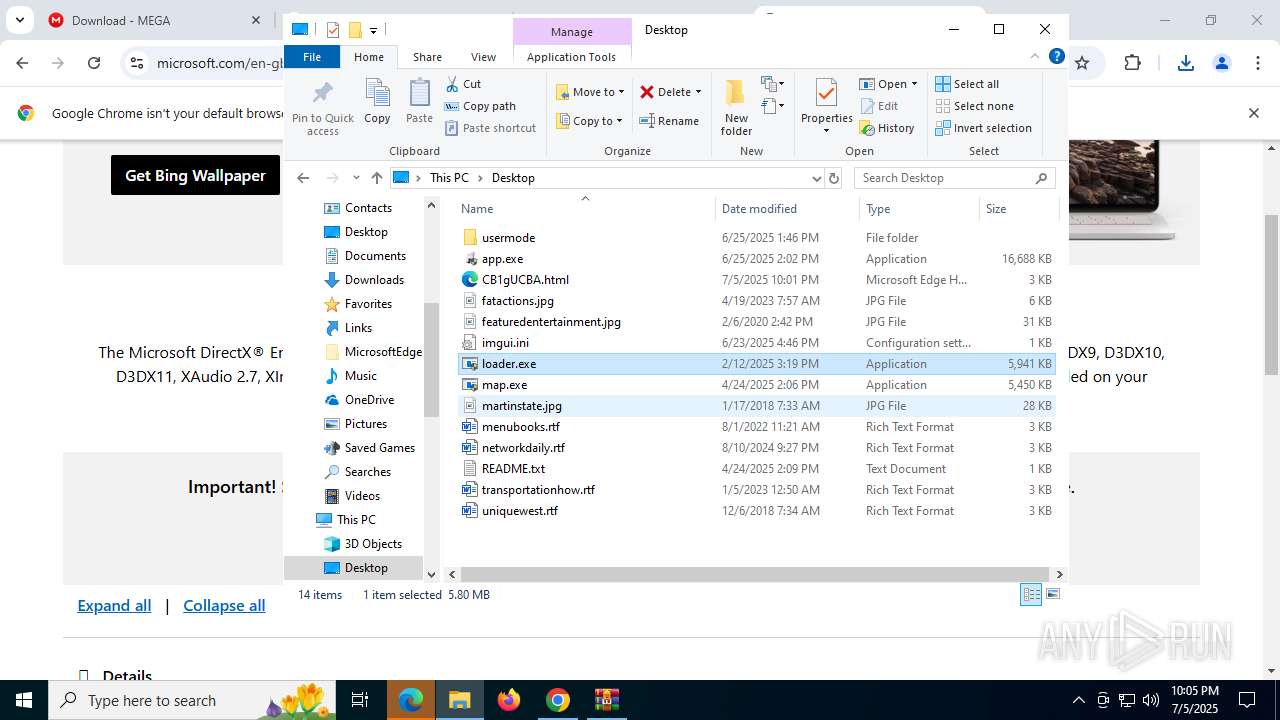Viewport: 1280px width, 720px height.
Task: Open the Chrome extensions puzzle icon
Action: 1132,63
